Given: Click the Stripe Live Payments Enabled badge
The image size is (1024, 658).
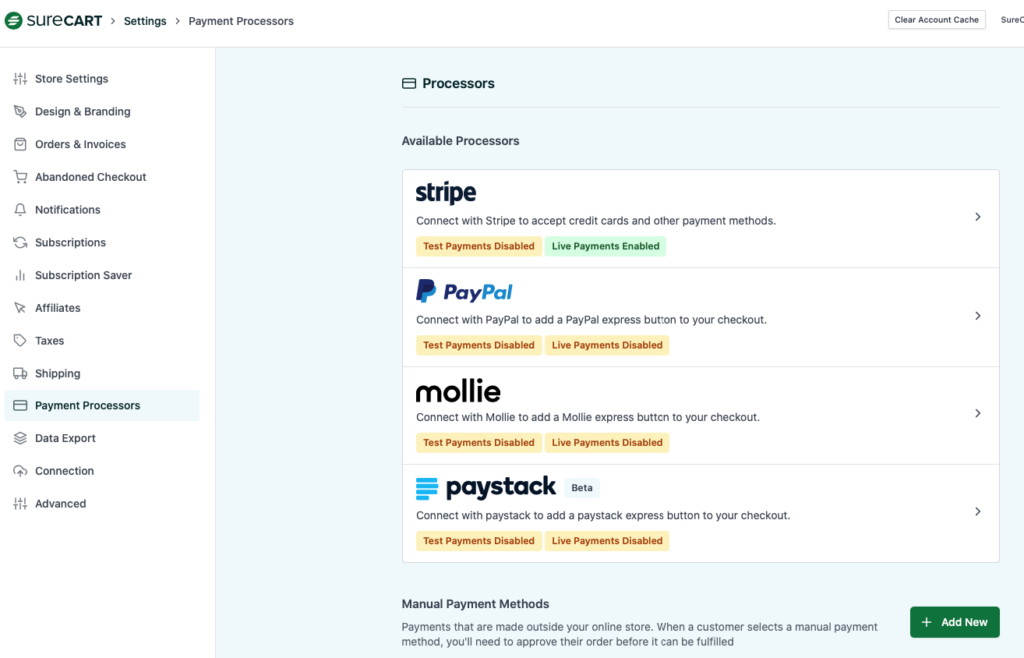Looking at the screenshot, I should point(605,246).
